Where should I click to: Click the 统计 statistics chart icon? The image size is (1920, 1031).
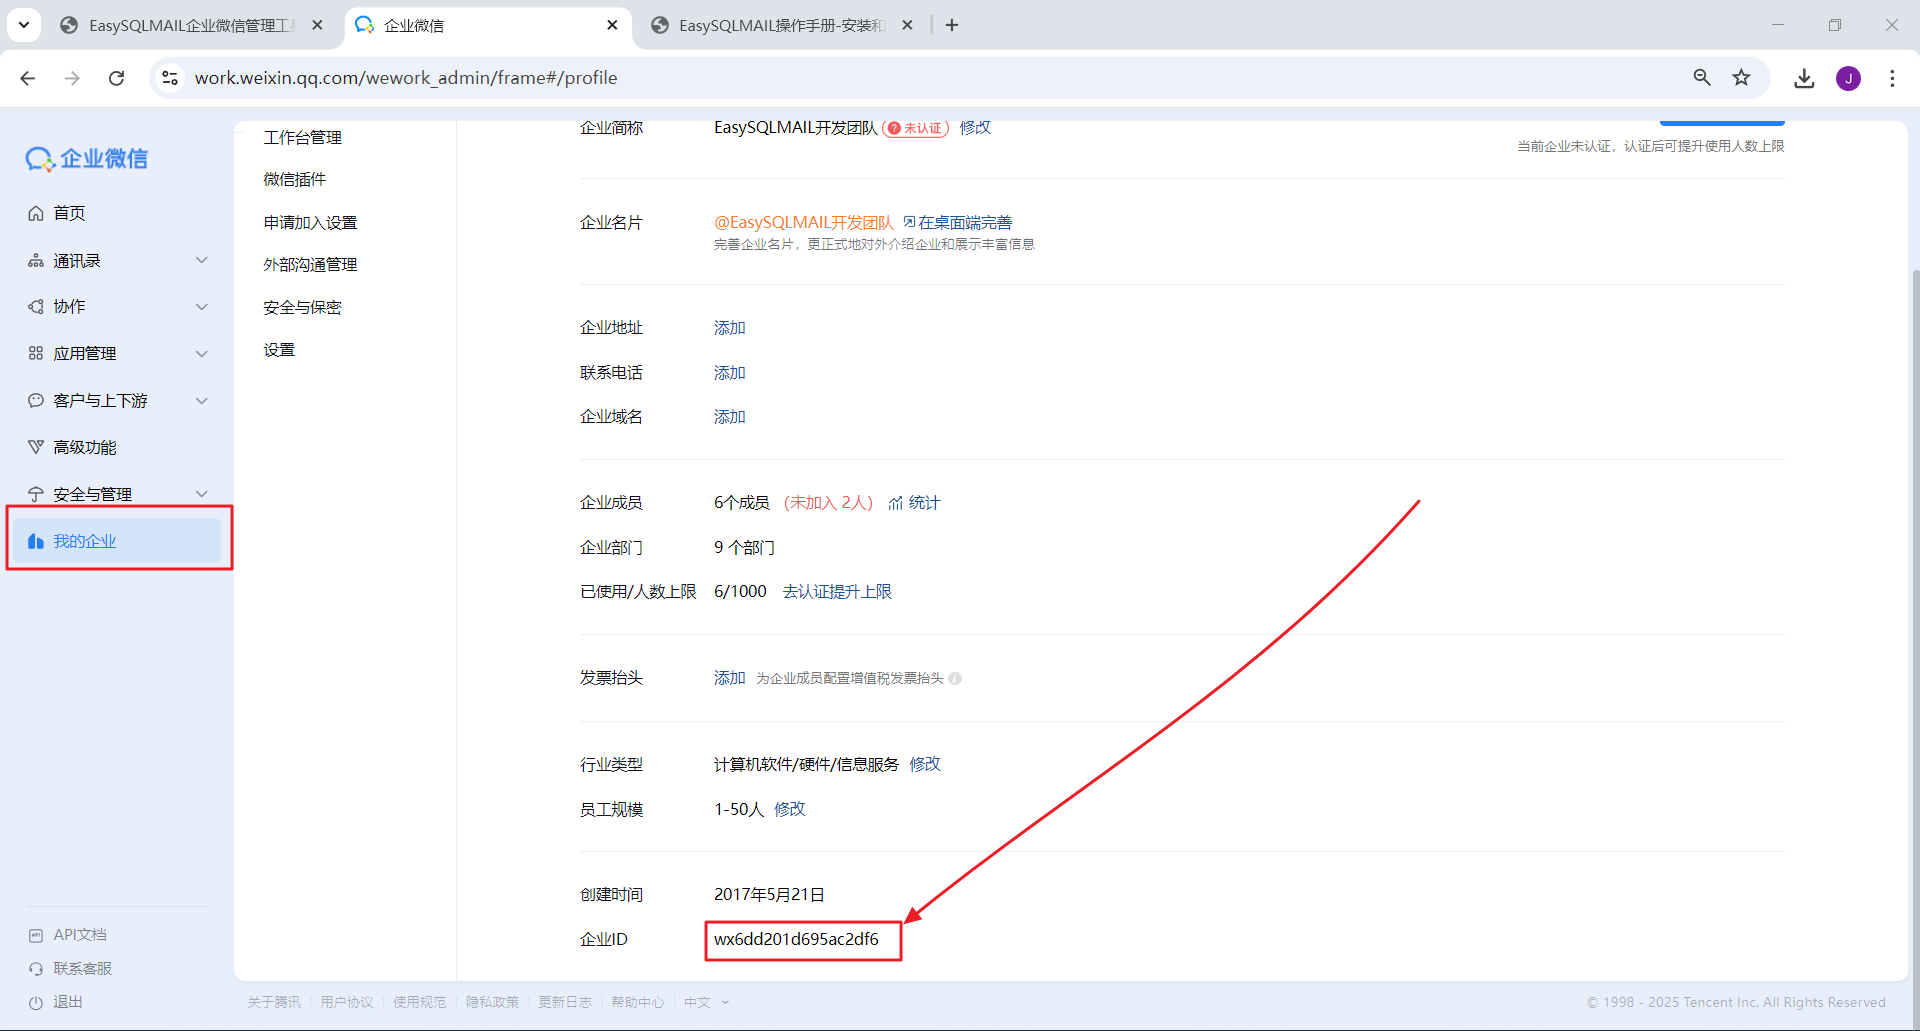coord(895,503)
